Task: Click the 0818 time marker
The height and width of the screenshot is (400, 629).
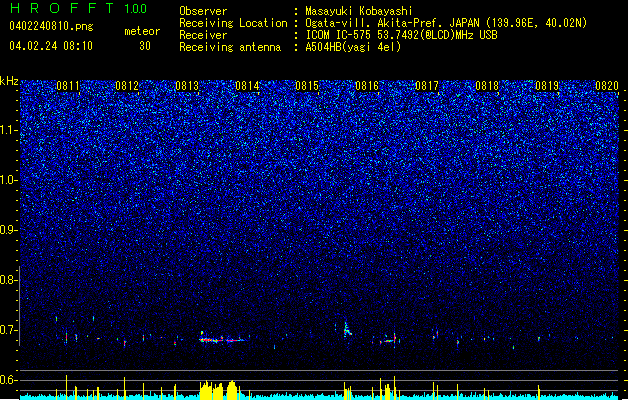Action: pyautogui.click(x=487, y=86)
